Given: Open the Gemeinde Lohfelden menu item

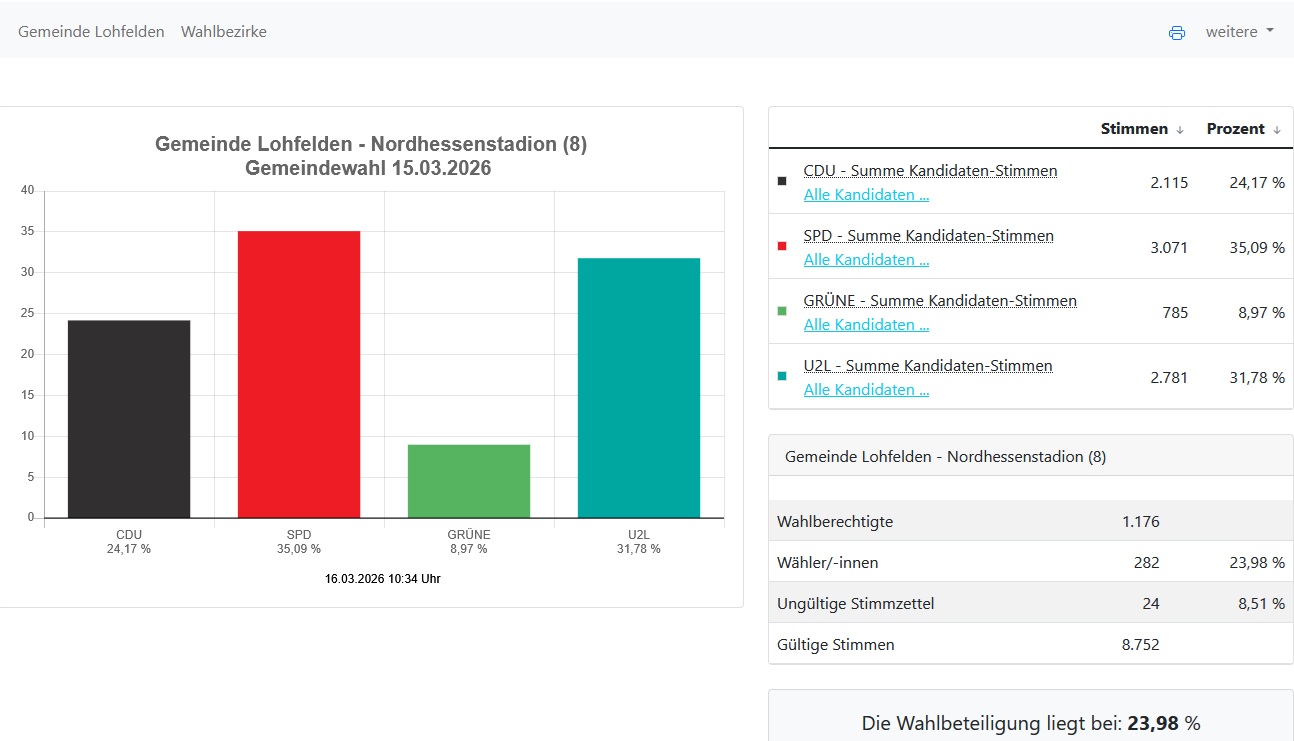Looking at the screenshot, I should 91,32.
